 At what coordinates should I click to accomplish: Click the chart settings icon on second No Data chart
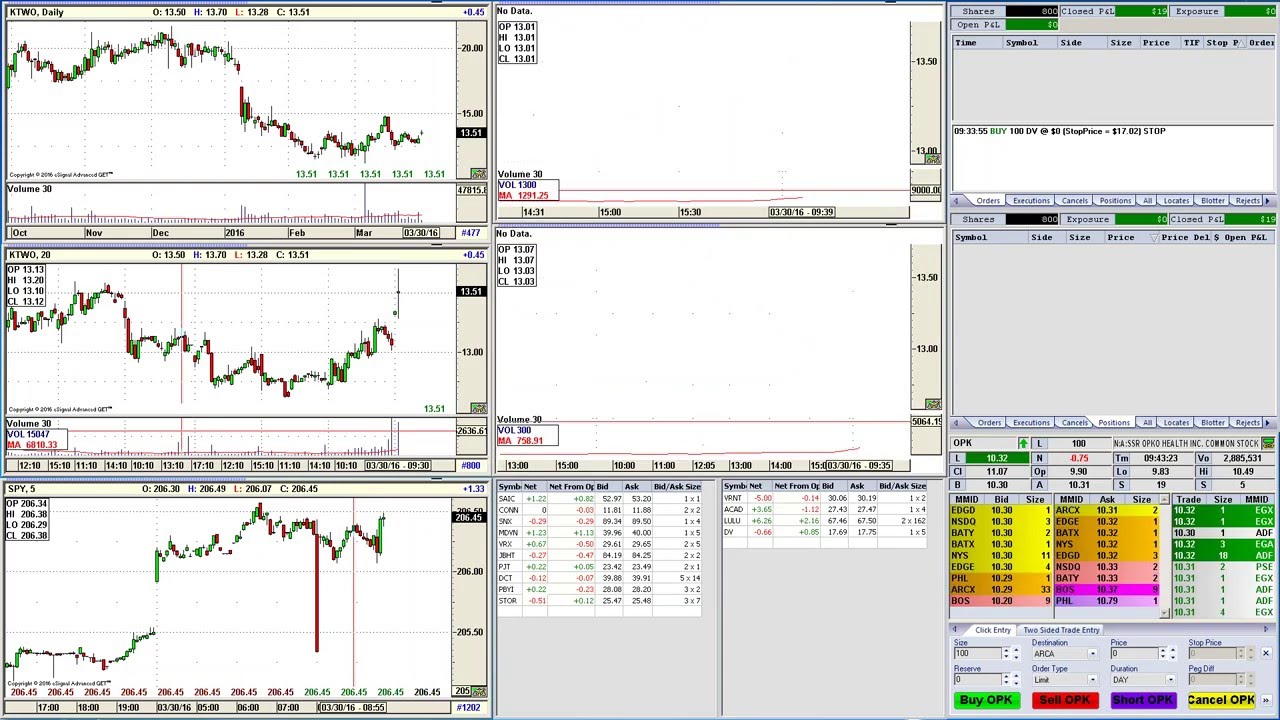click(932, 404)
